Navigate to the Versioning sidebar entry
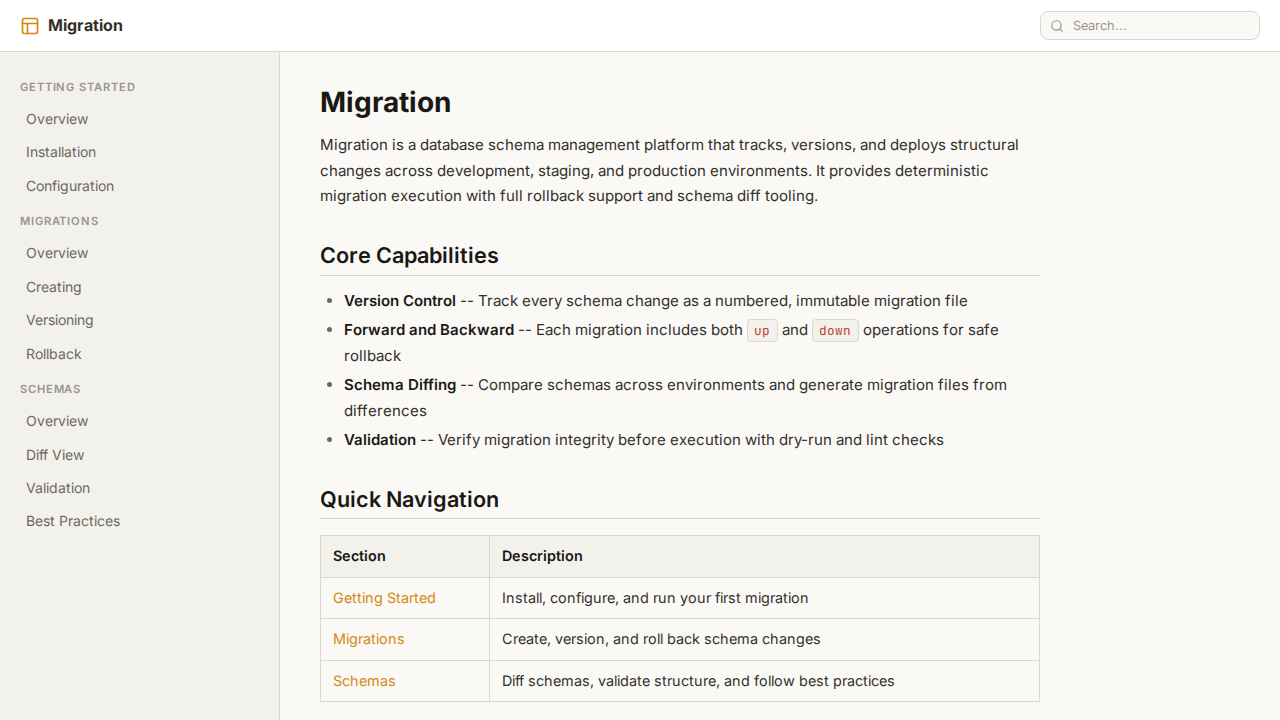The image size is (1280, 720). tap(60, 320)
